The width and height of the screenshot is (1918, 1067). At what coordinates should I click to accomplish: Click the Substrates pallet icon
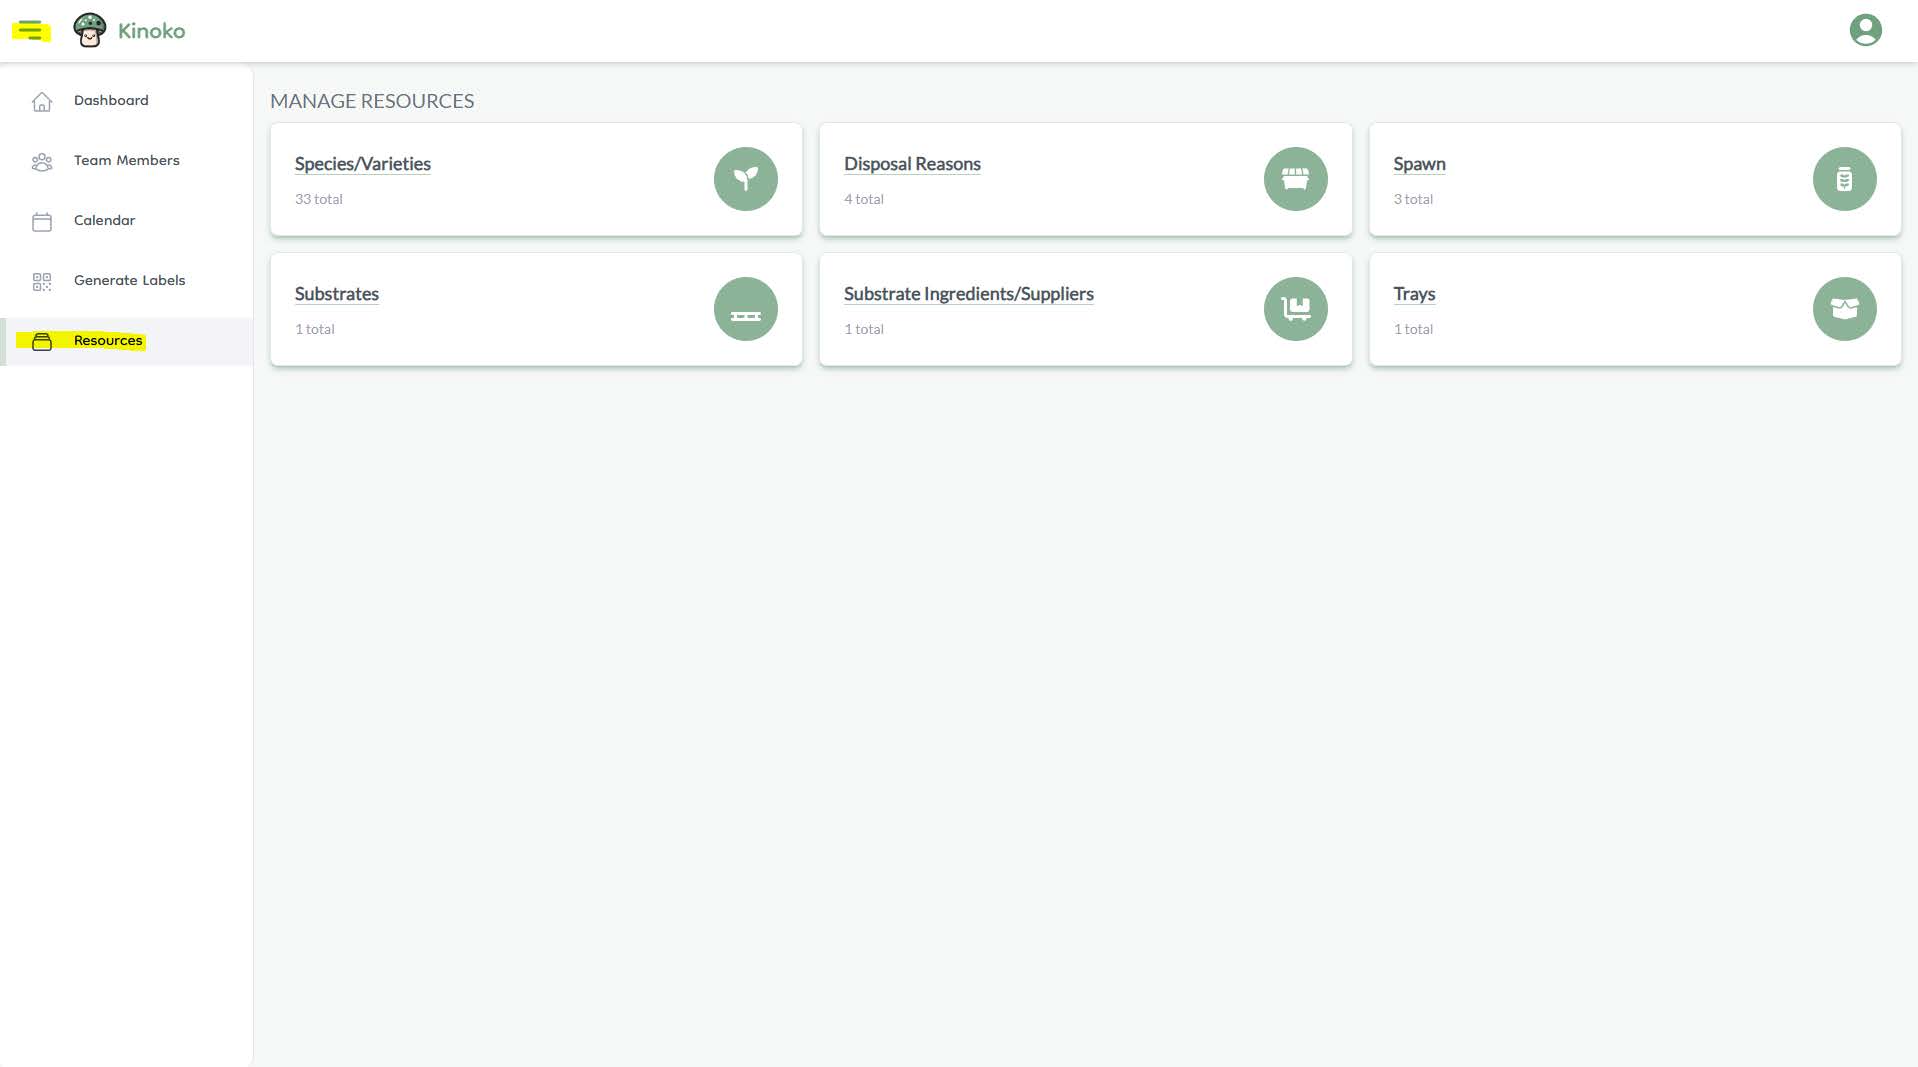coord(745,309)
